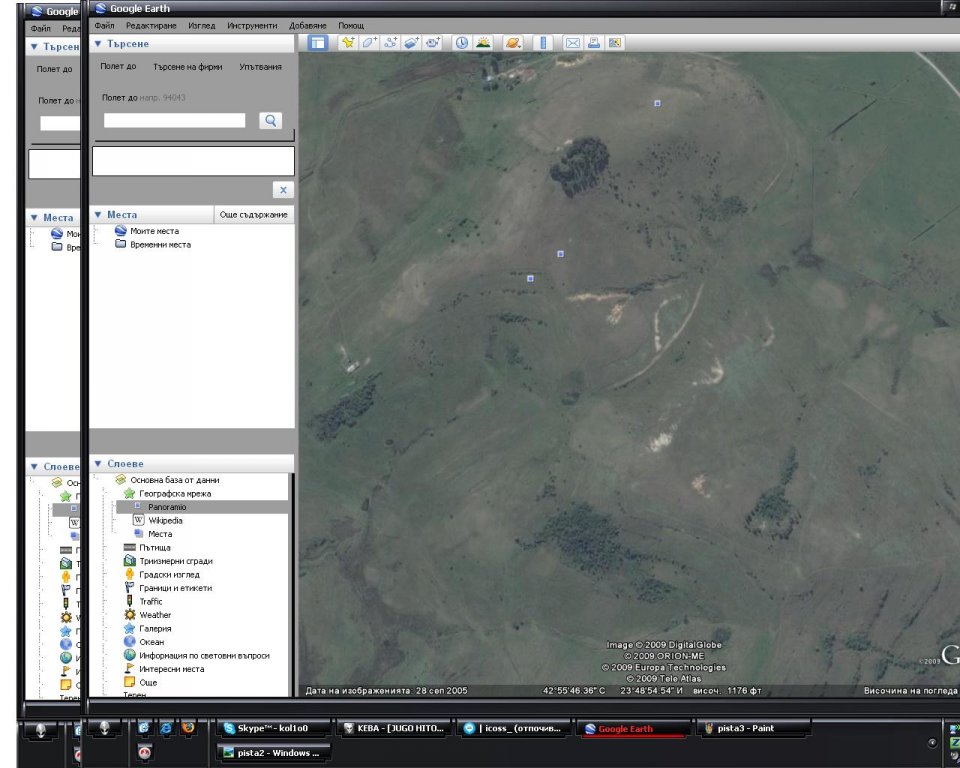960x768 pixels.
Task: Select the ruler measurement tool
Action: coord(543,43)
